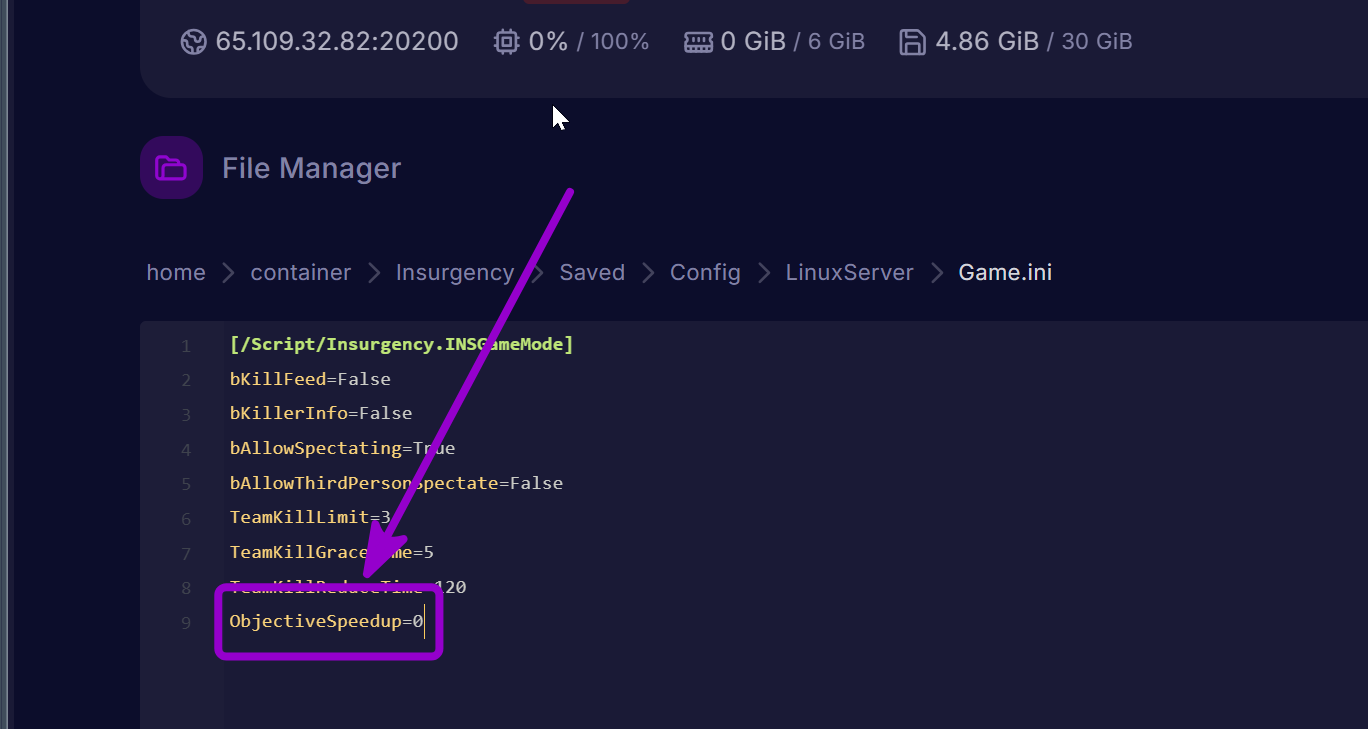The height and width of the screenshot is (729, 1368).
Task: Click the disk save icon beside 4.86 GiB
Action: pos(912,42)
